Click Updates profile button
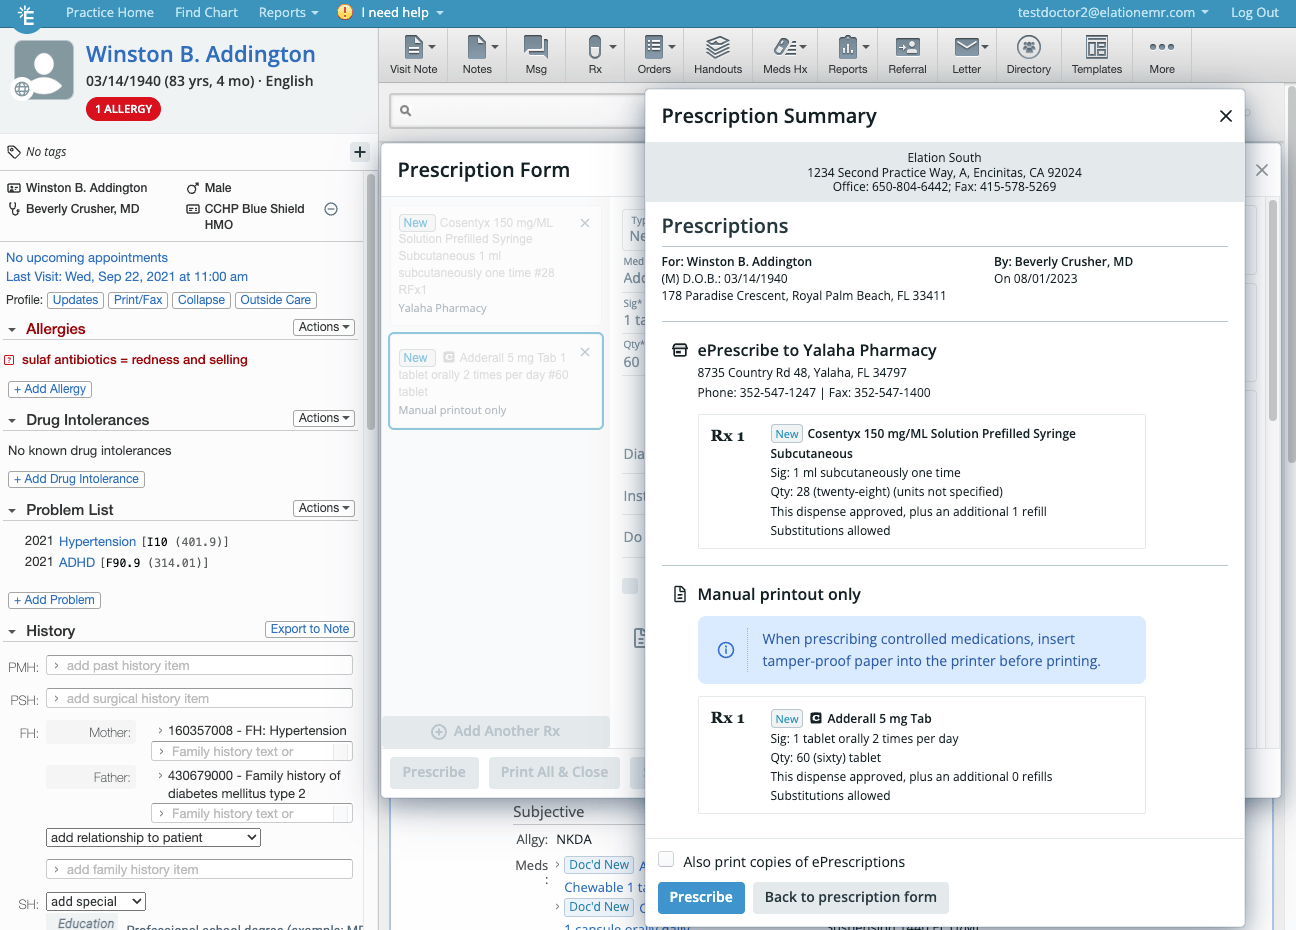 [x=75, y=300]
